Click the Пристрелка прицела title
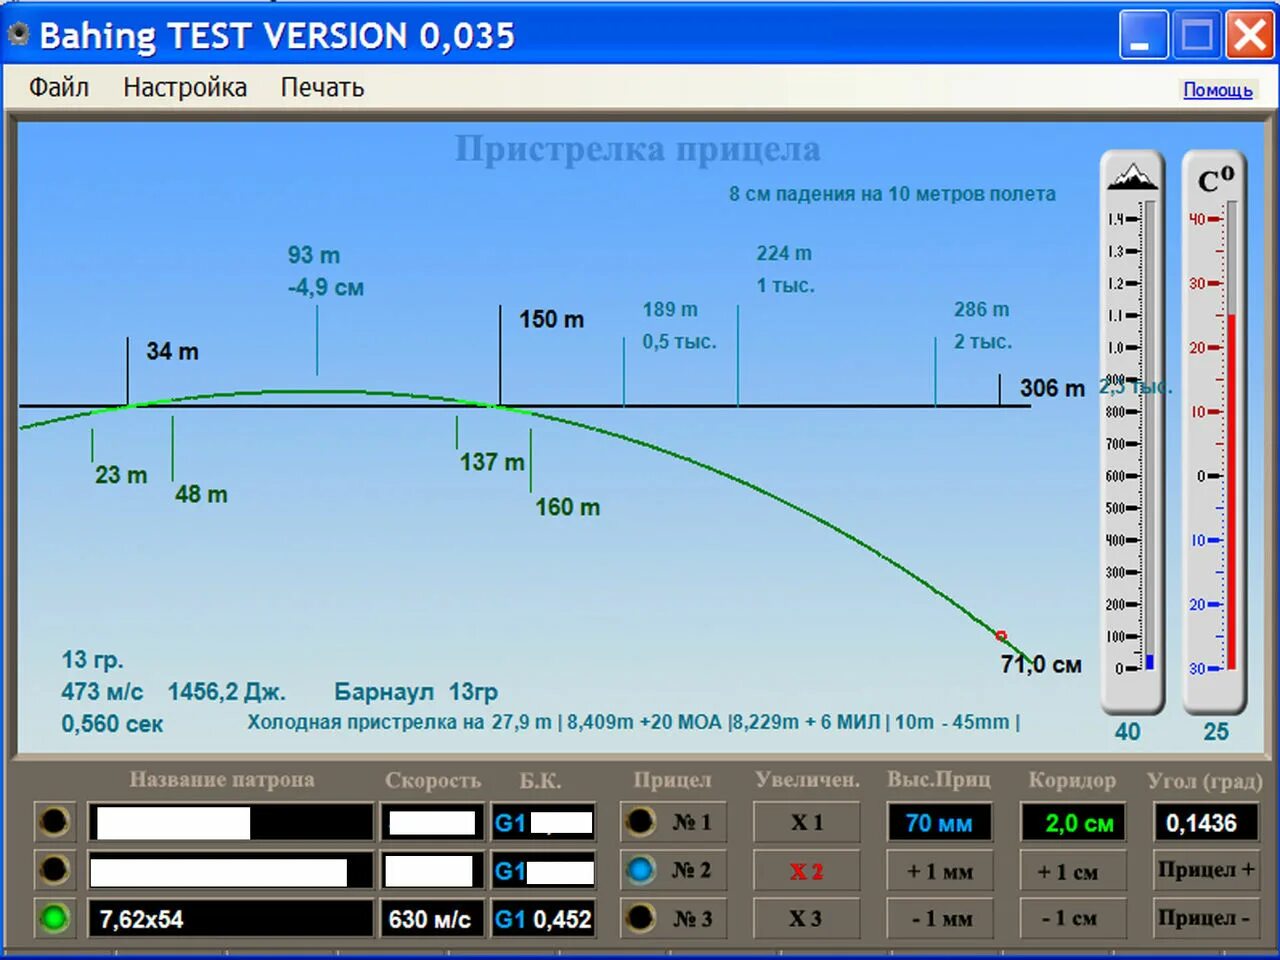 pos(638,149)
